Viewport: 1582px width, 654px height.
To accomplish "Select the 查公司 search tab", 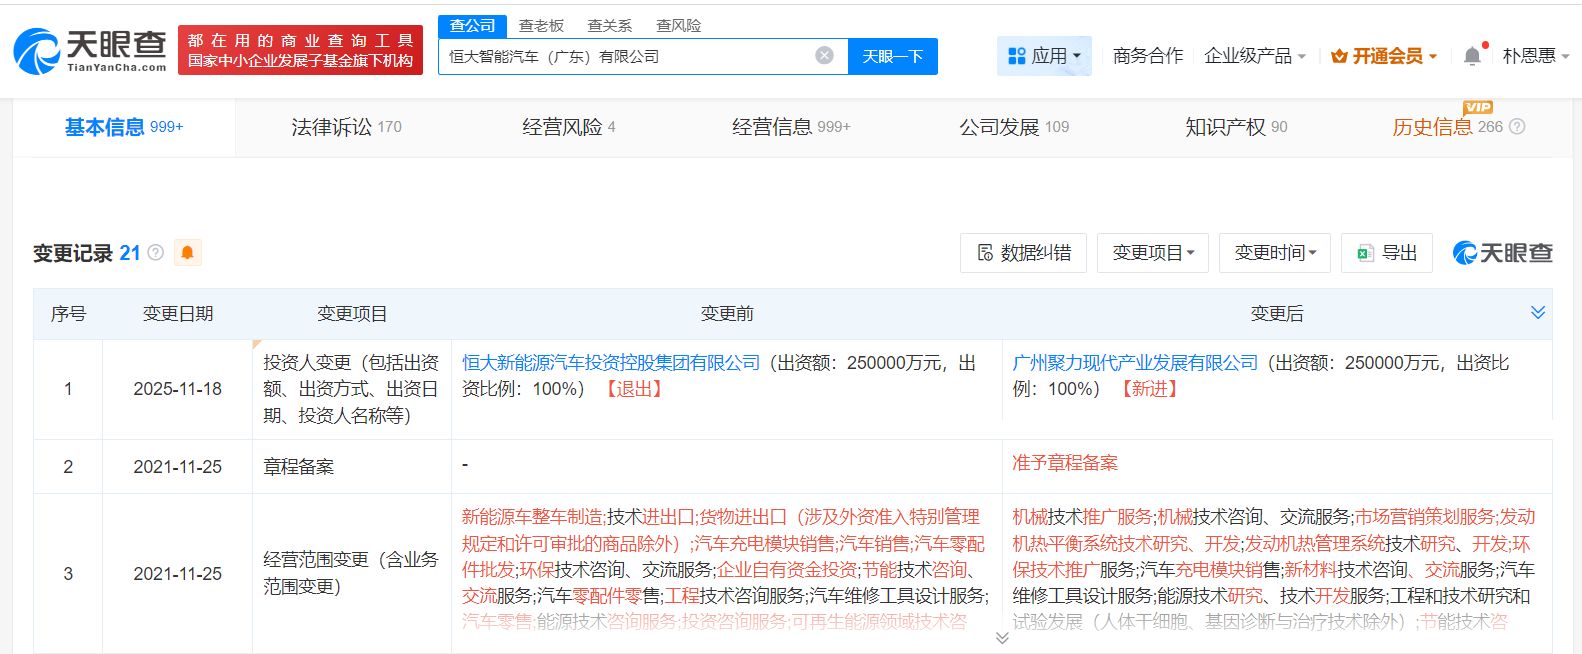I will tap(472, 25).
